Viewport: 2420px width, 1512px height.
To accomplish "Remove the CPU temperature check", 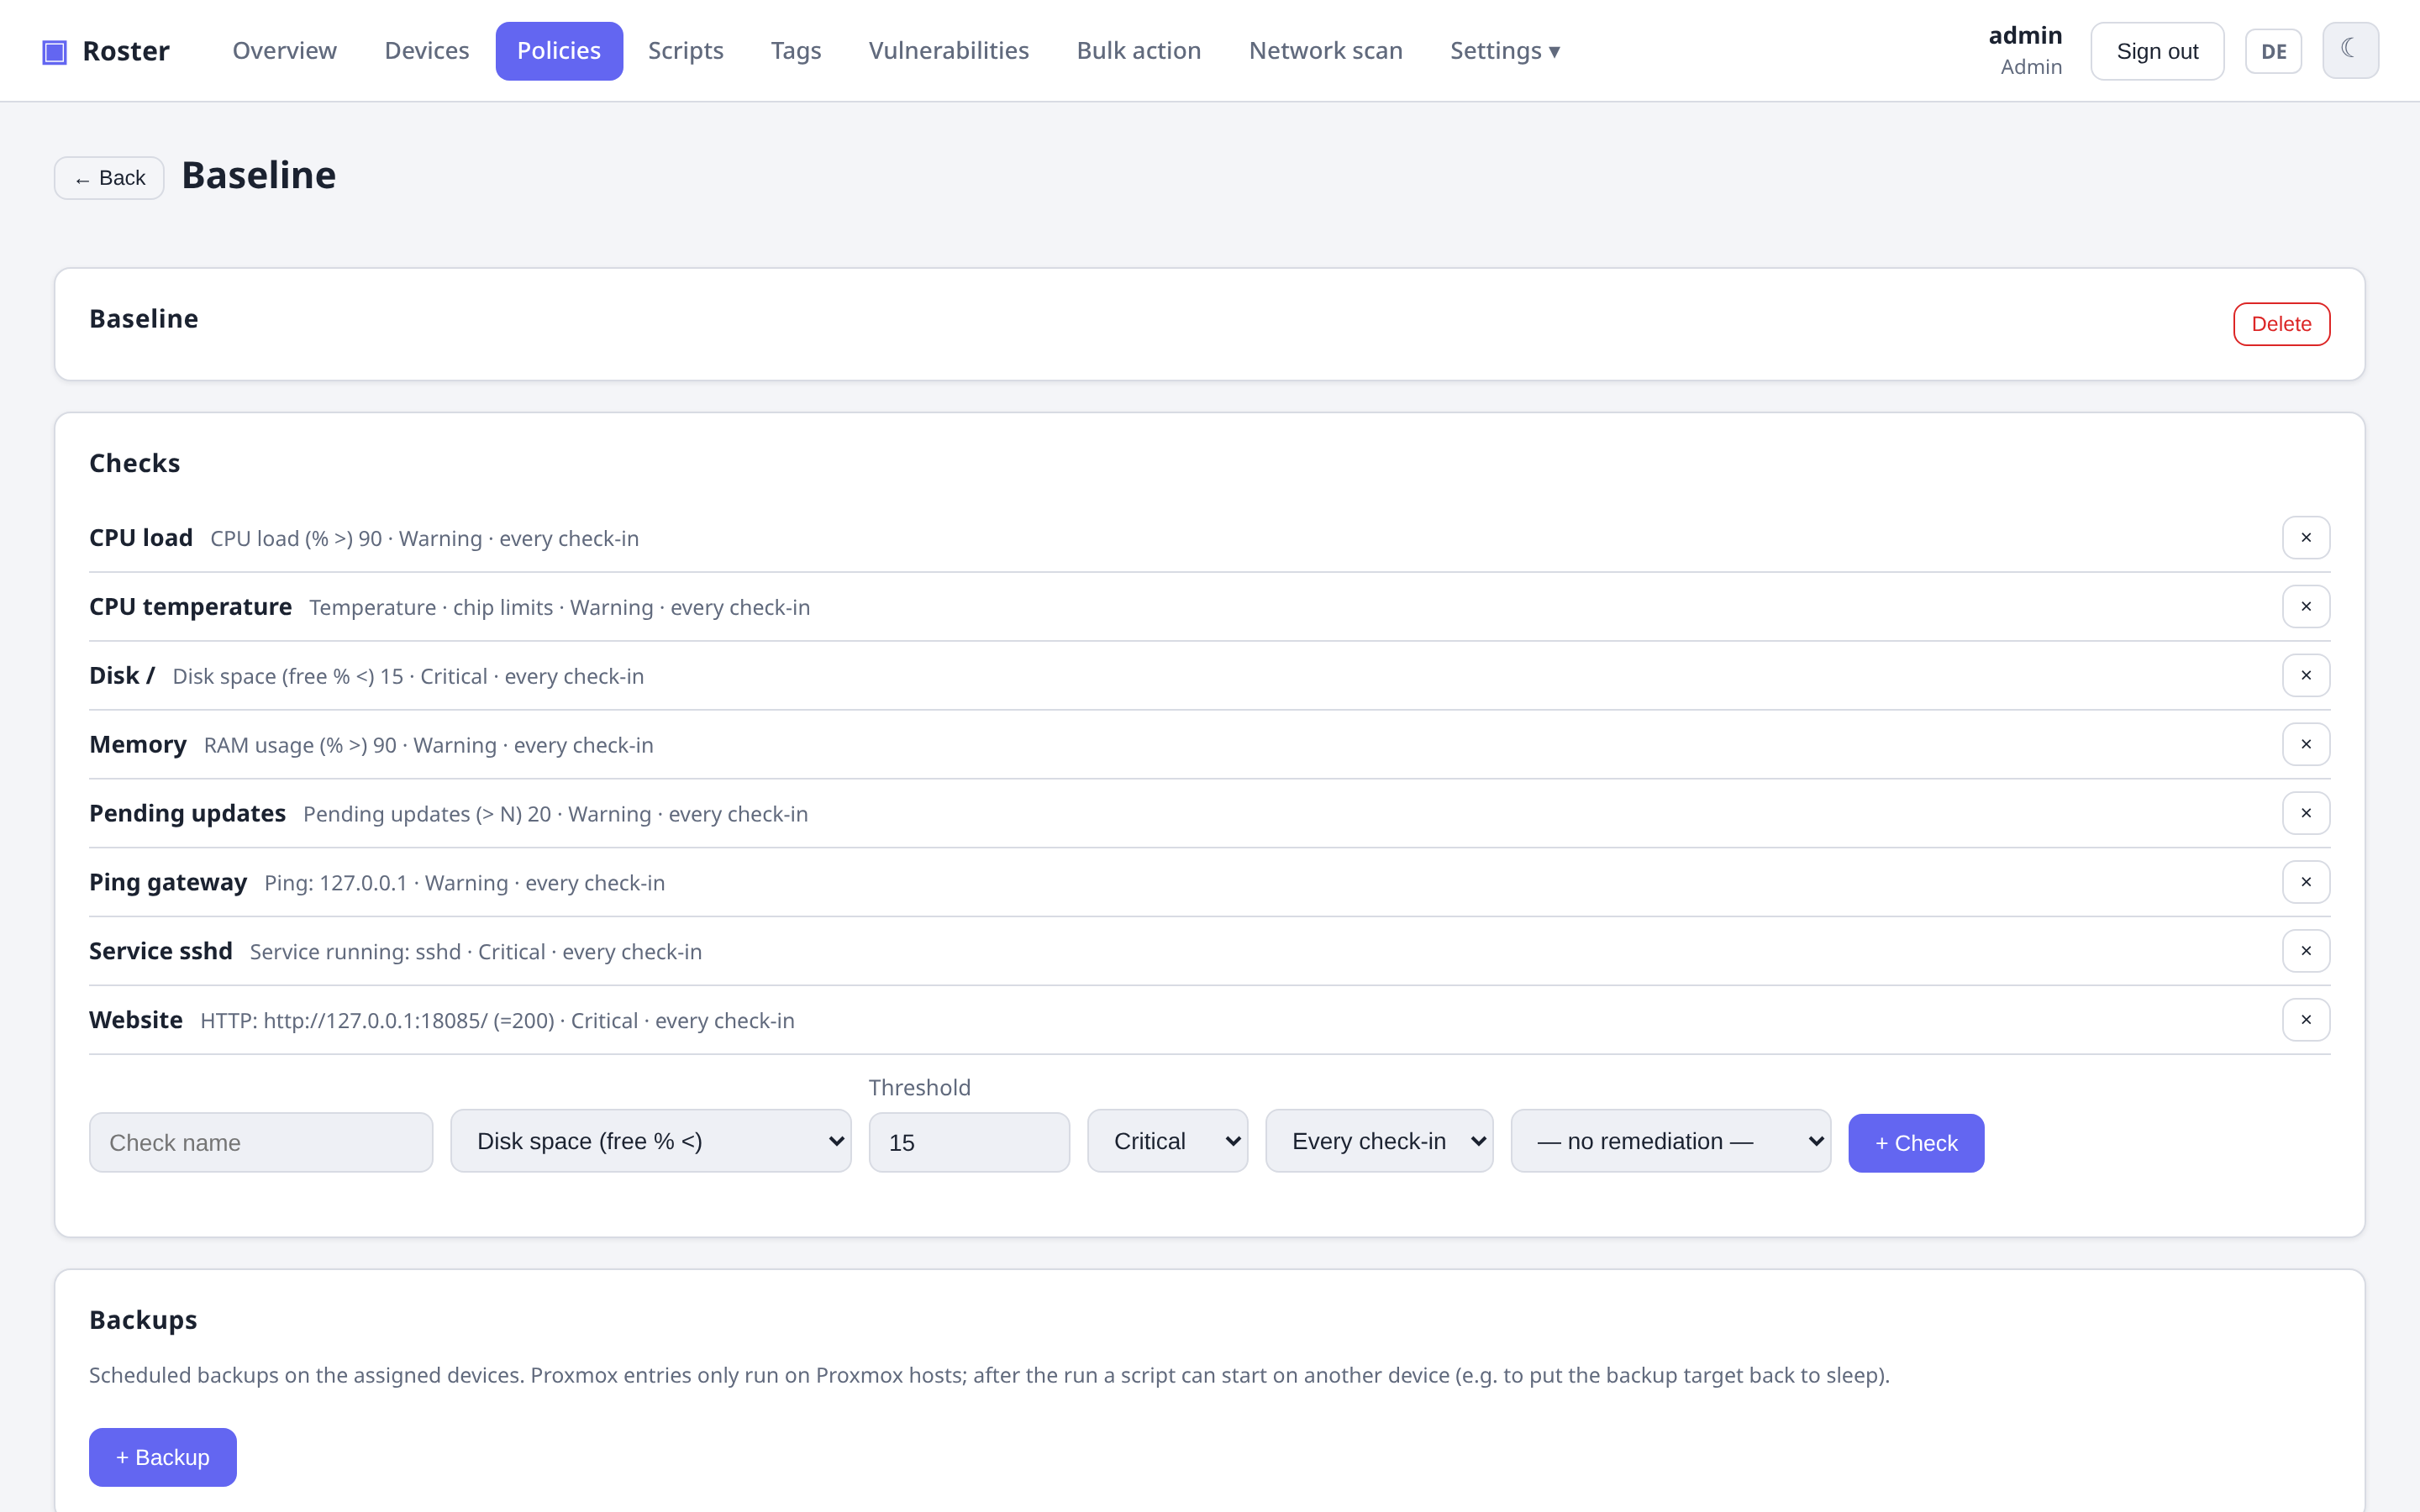I will point(2306,607).
